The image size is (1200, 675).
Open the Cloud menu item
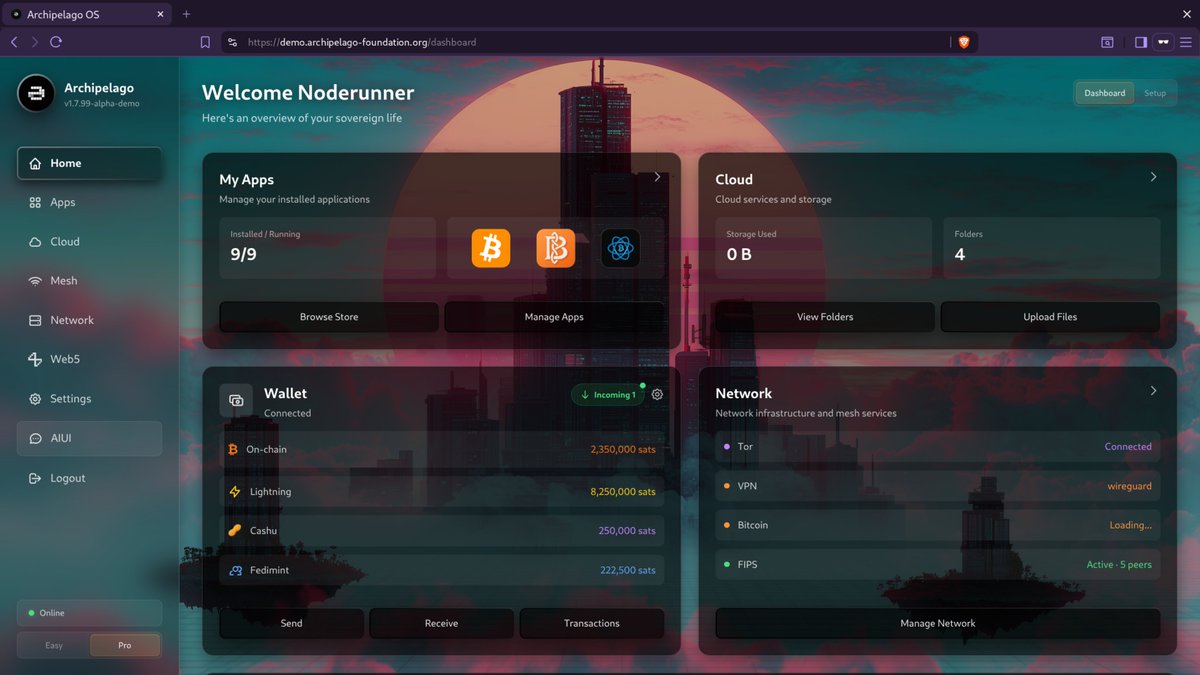click(89, 242)
